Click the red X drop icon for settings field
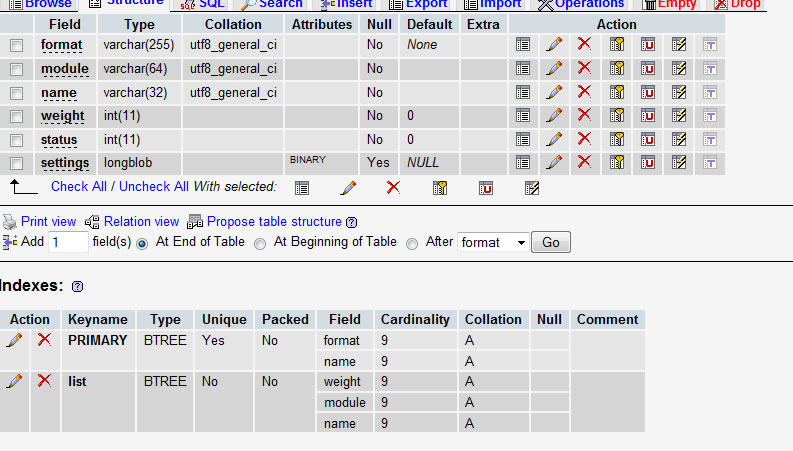 [584, 162]
